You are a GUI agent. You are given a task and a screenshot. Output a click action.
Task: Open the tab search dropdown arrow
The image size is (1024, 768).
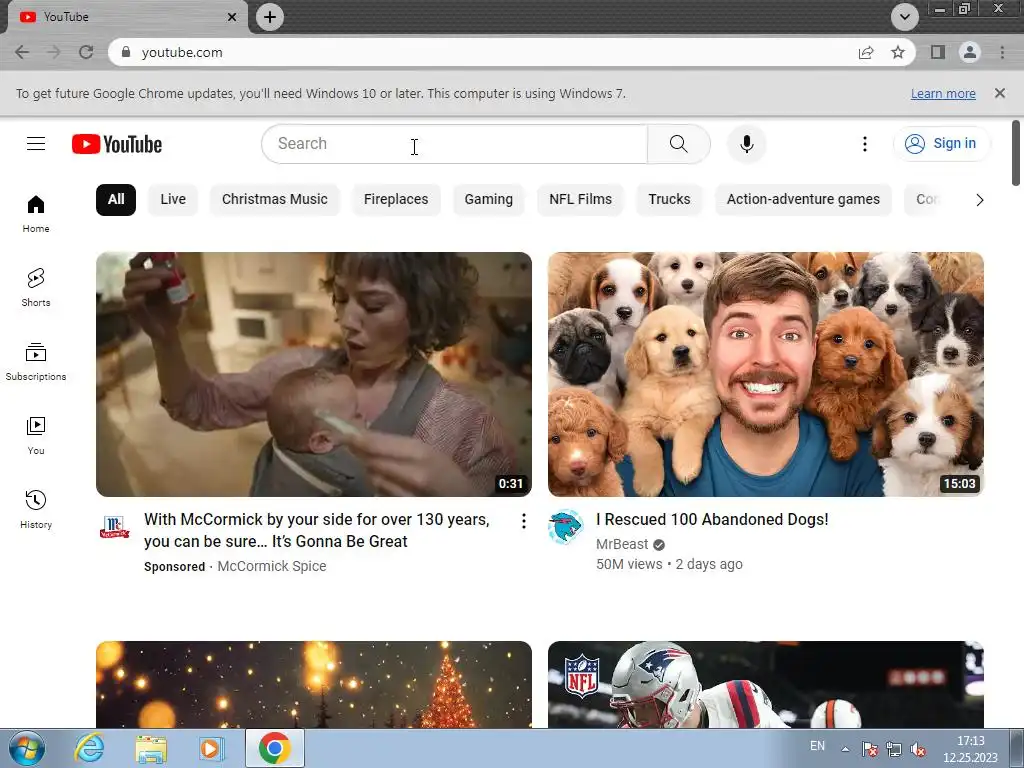904,17
